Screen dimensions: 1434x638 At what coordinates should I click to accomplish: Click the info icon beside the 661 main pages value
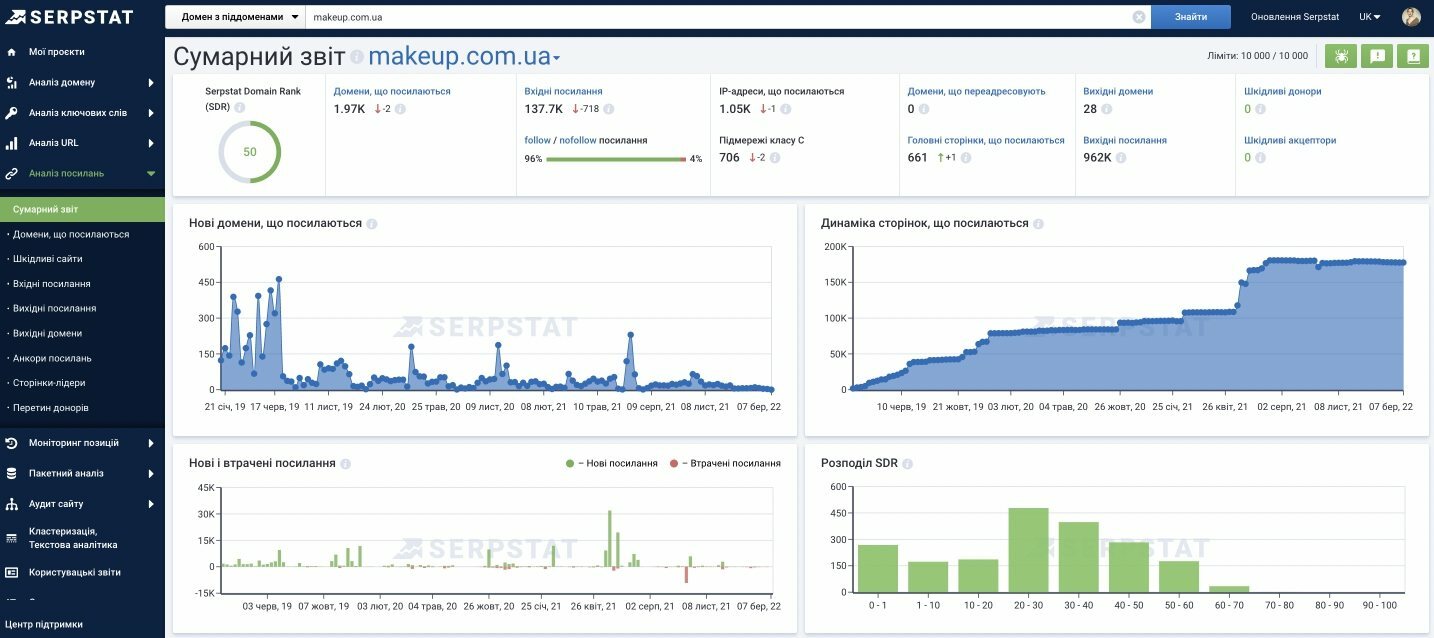pos(965,158)
